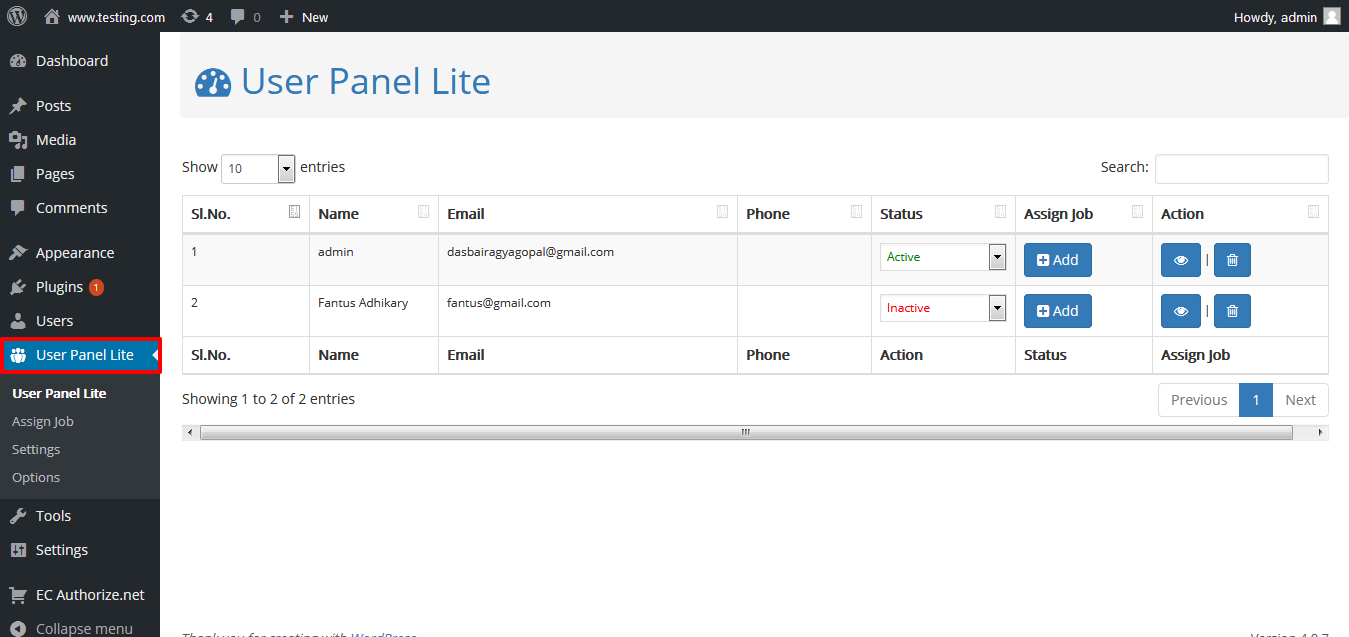Click the admin avatar icon
This screenshot has width=1349, height=637.
pos(1331,16)
